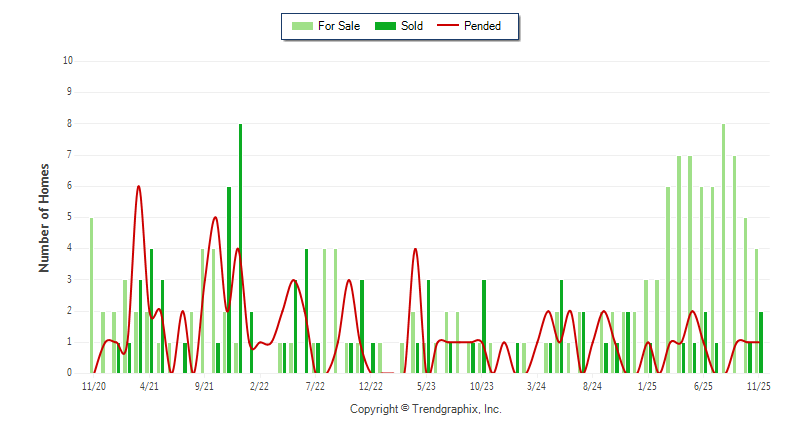Click the Pended line peak above 5/23

point(415,249)
